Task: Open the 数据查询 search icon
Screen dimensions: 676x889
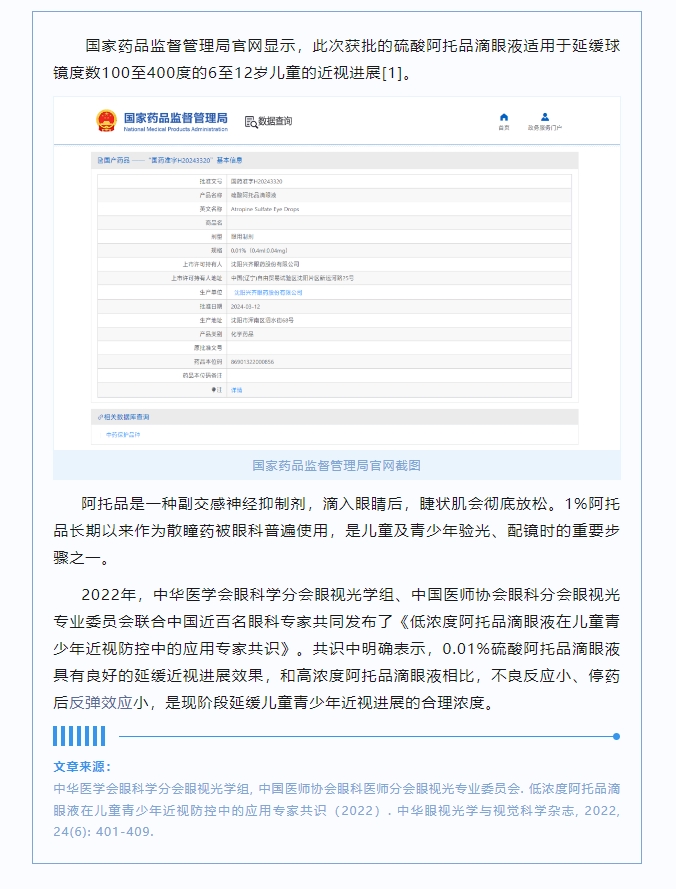Action: pyautogui.click(x=251, y=122)
